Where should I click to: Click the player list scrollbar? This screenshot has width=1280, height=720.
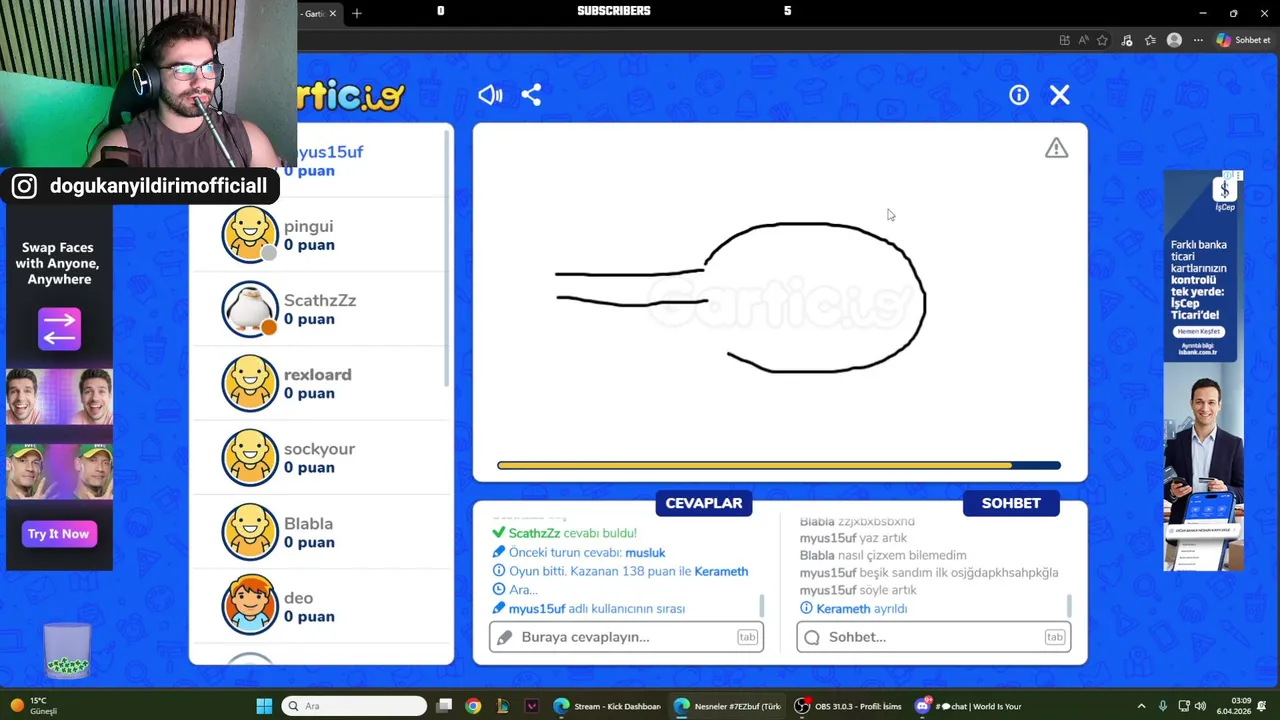(448, 260)
